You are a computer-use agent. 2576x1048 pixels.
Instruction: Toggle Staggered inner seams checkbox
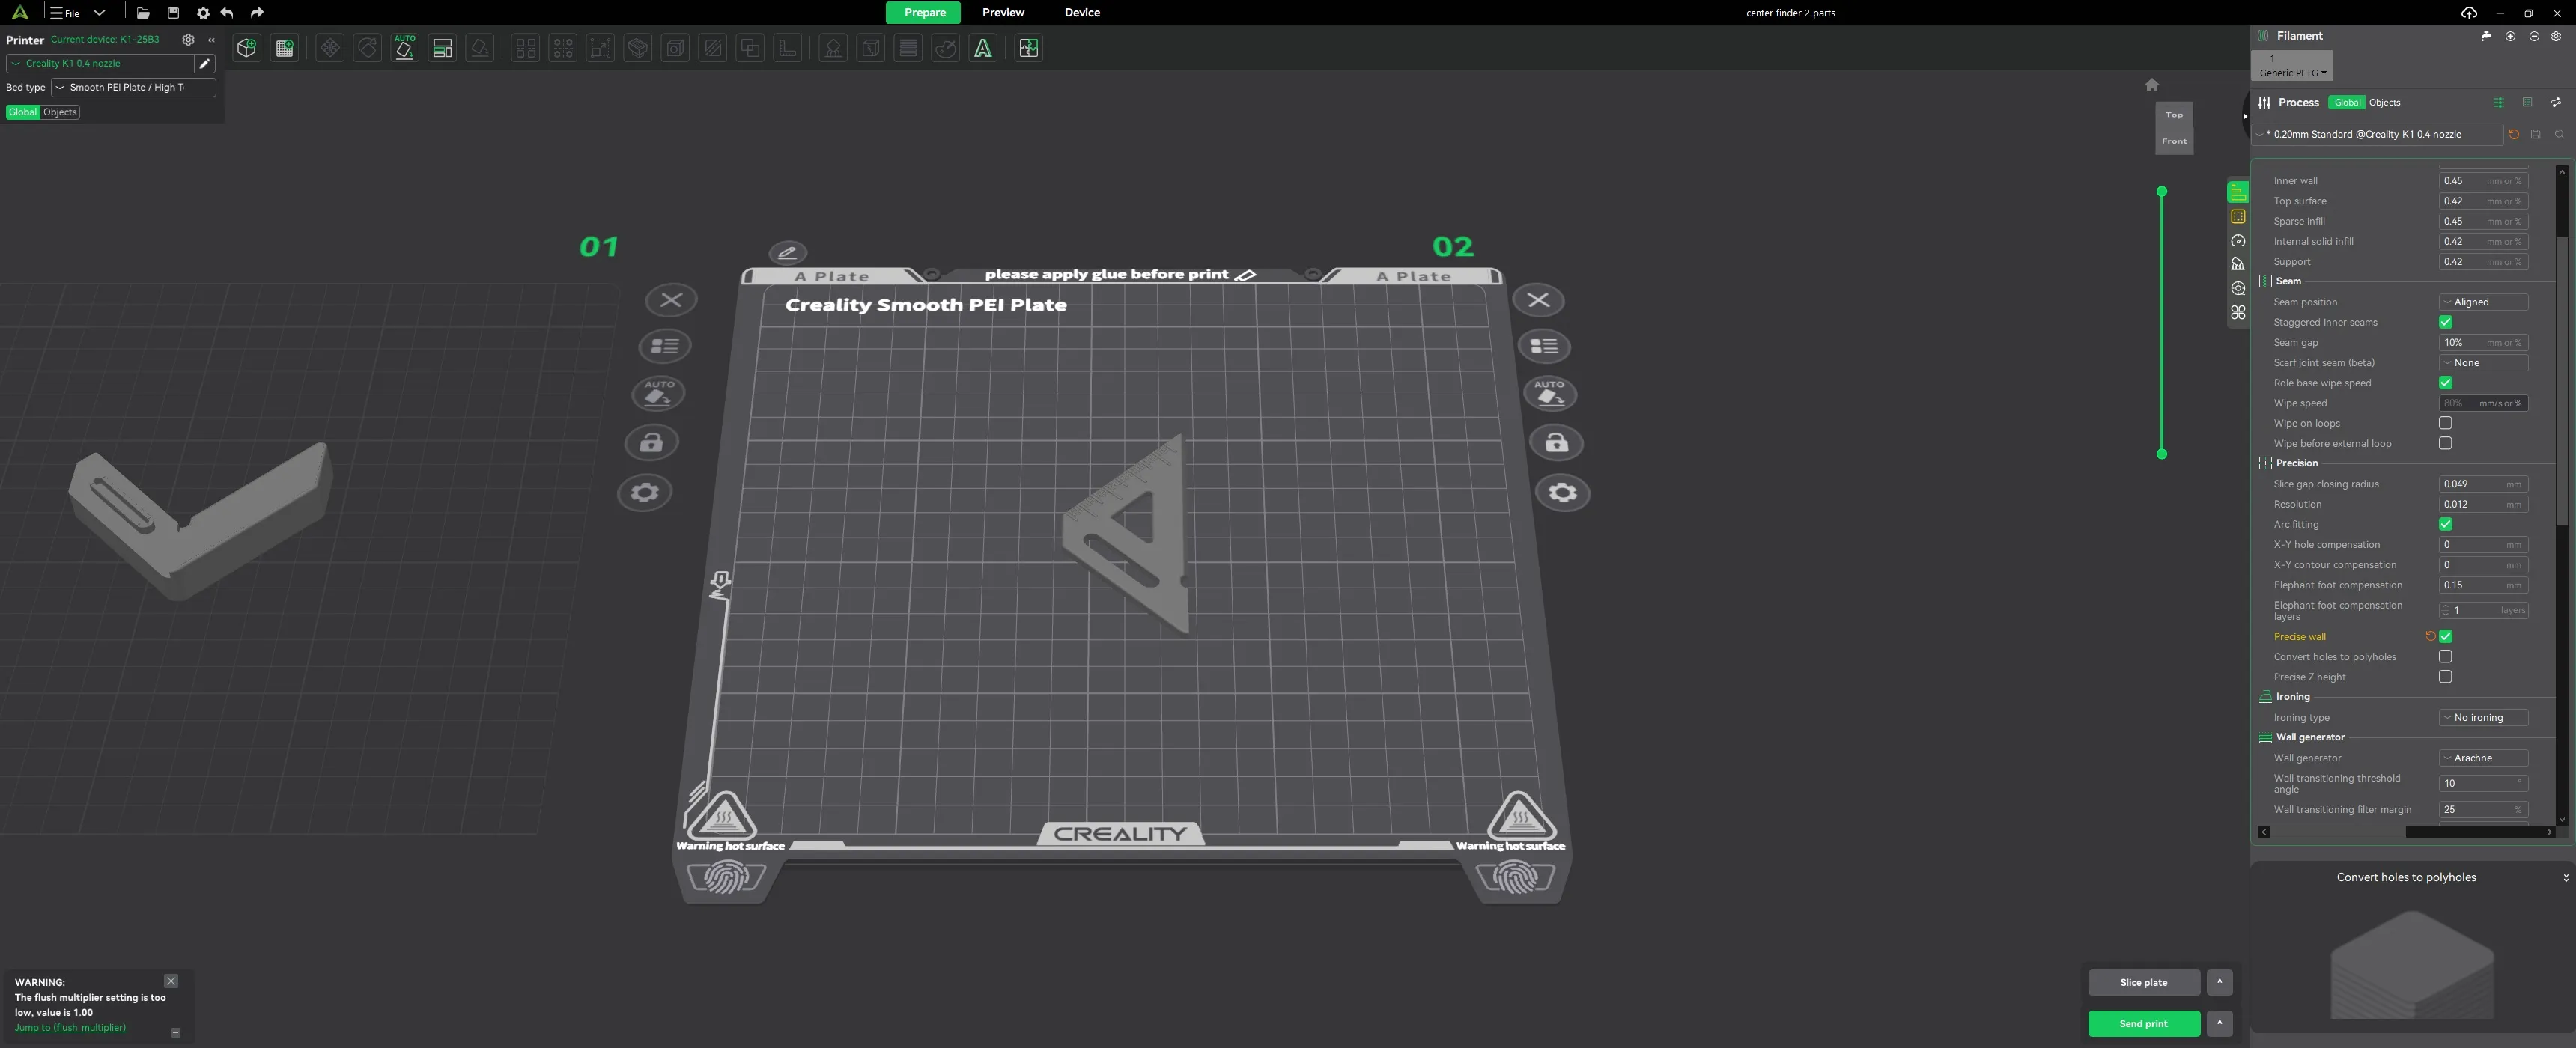tap(2446, 322)
